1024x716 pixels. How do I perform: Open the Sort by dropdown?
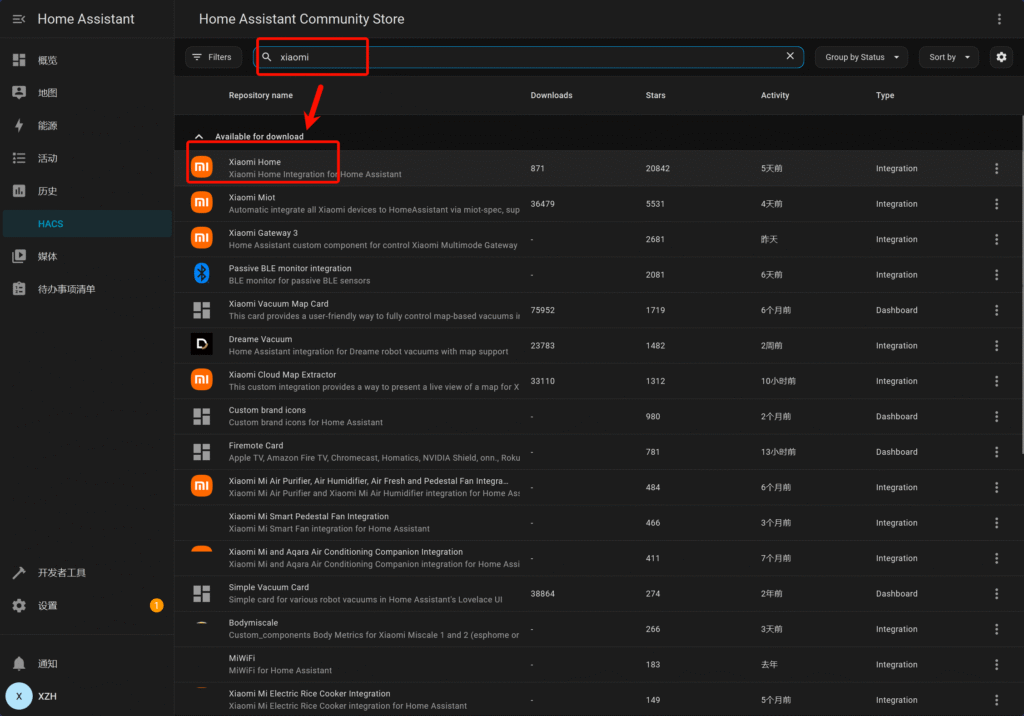949,57
